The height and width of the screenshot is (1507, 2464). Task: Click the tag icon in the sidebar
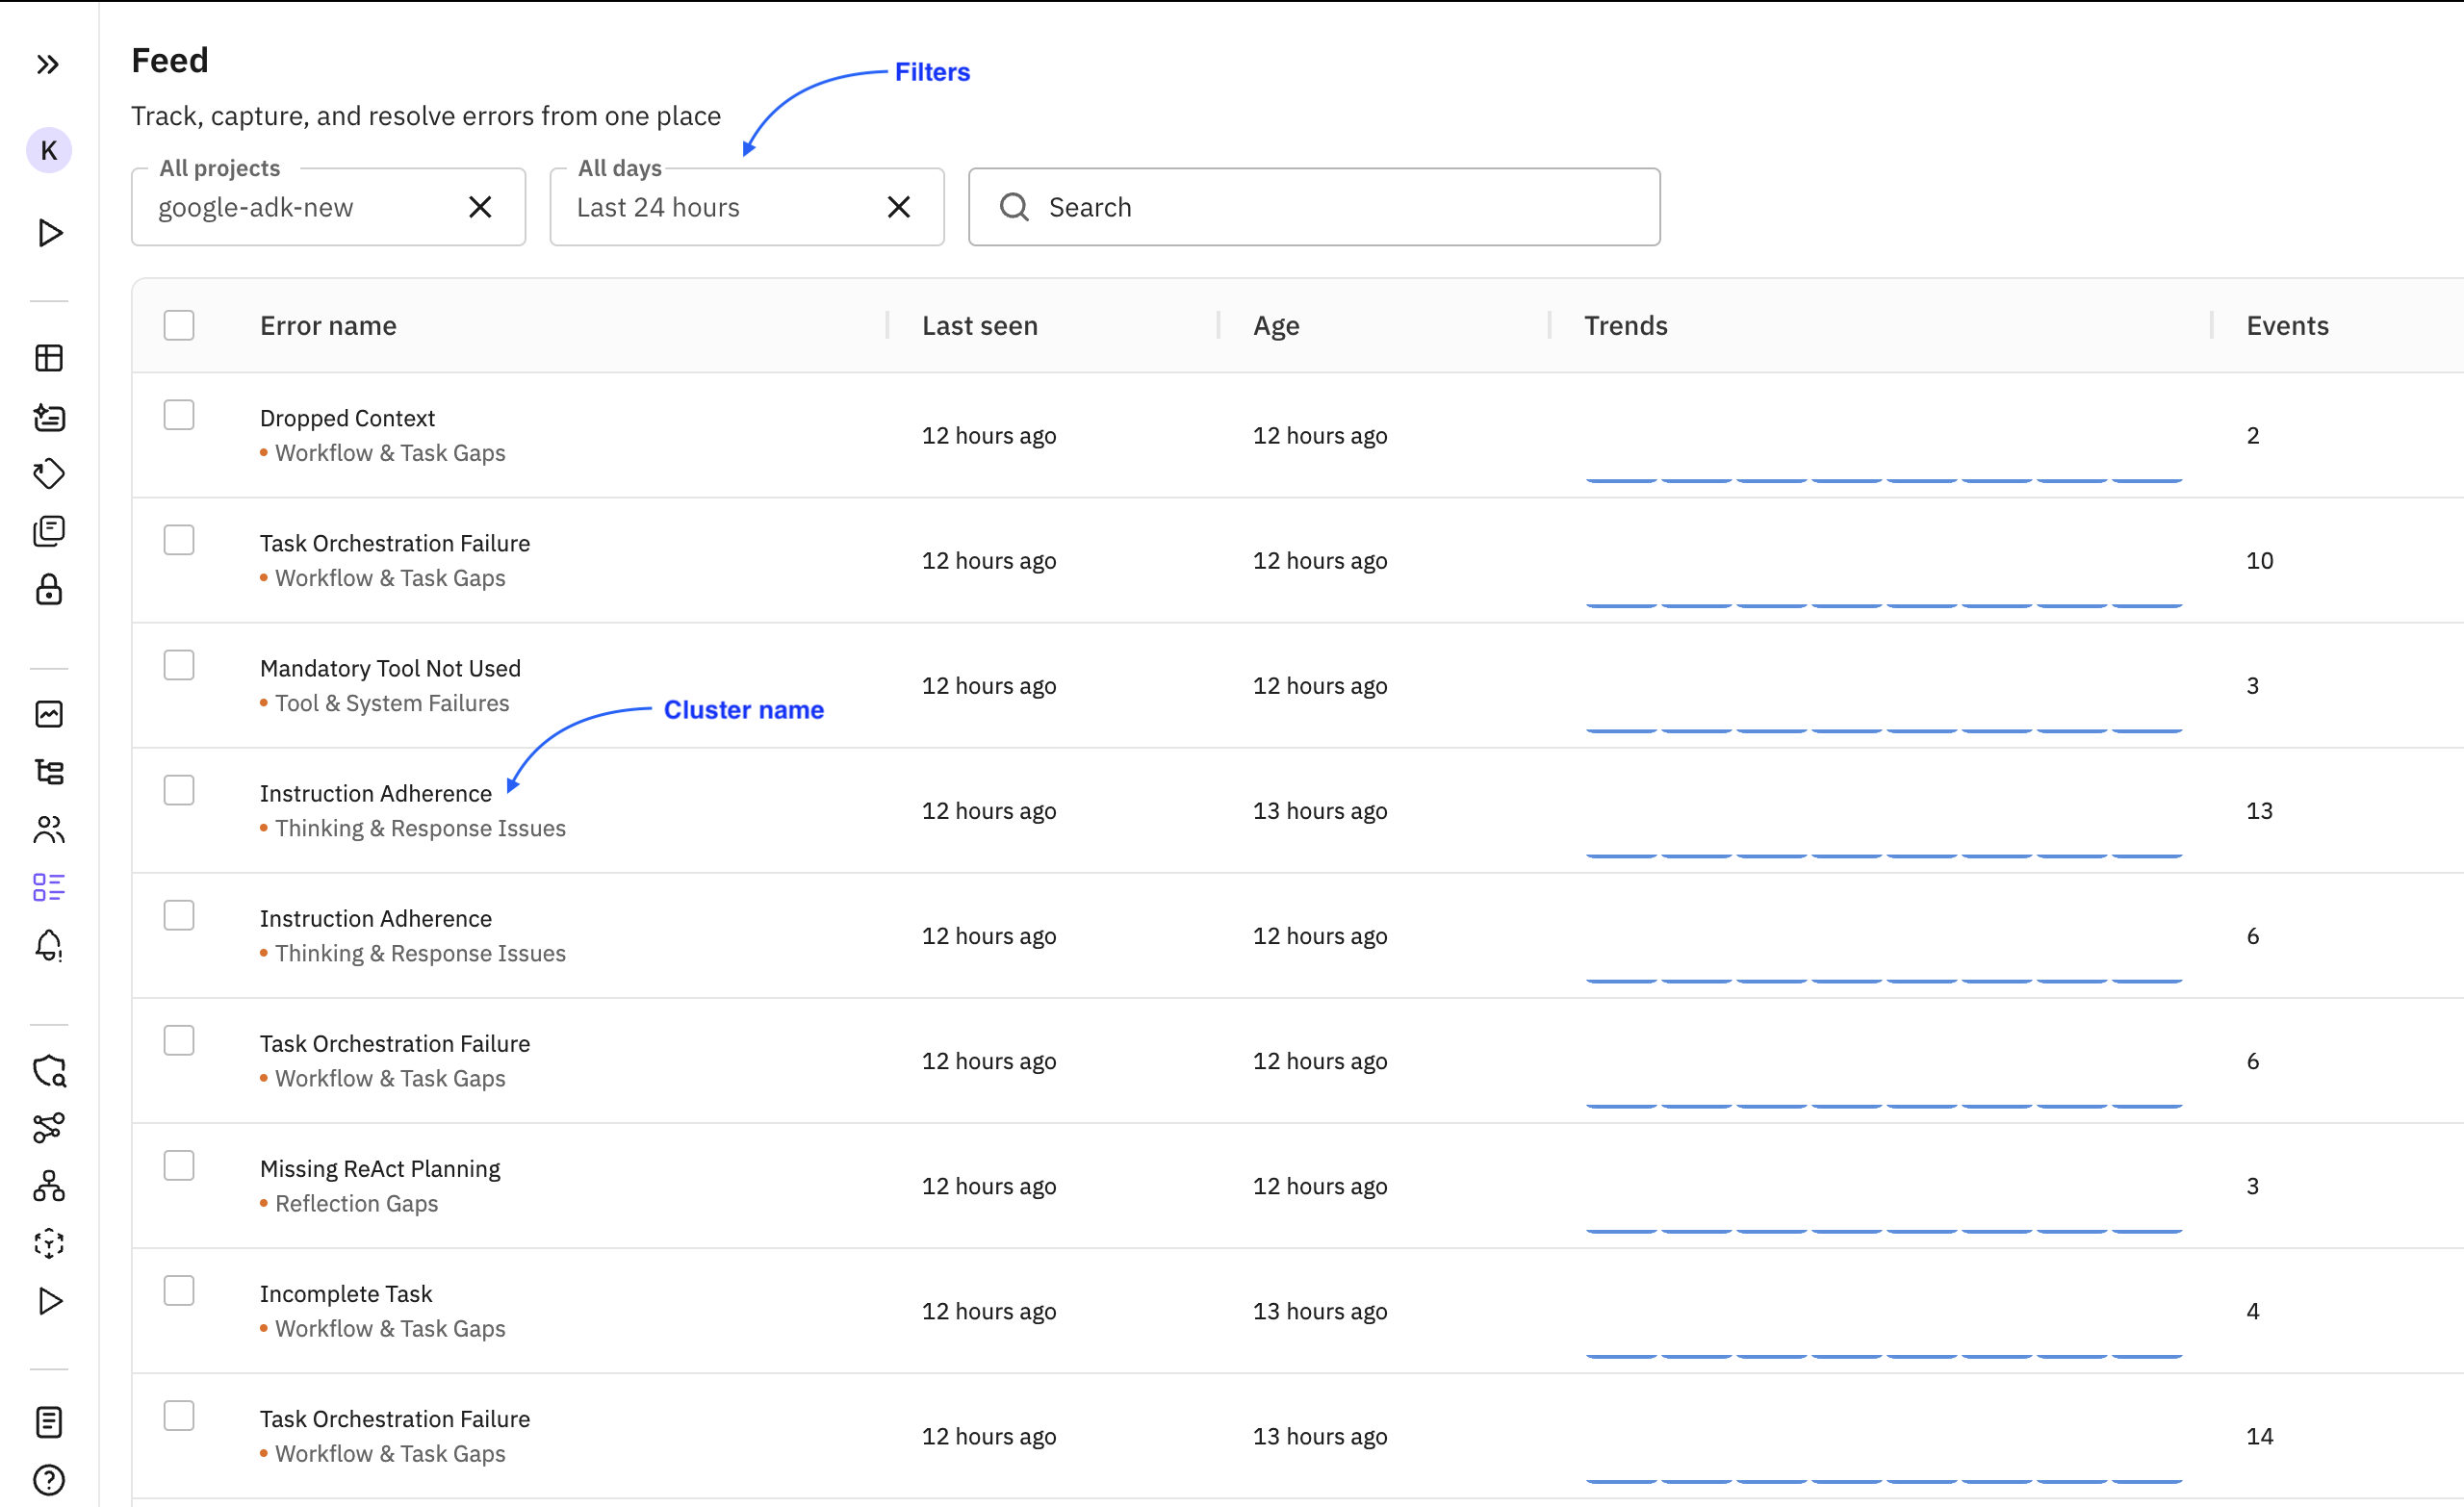[x=49, y=474]
